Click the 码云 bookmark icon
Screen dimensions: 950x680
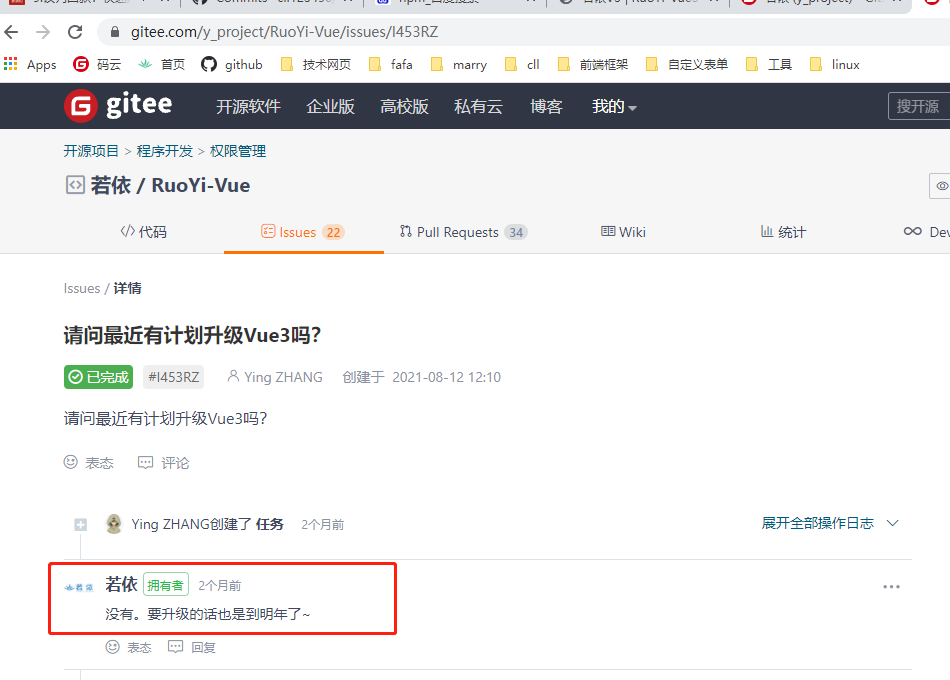[x=79, y=63]
